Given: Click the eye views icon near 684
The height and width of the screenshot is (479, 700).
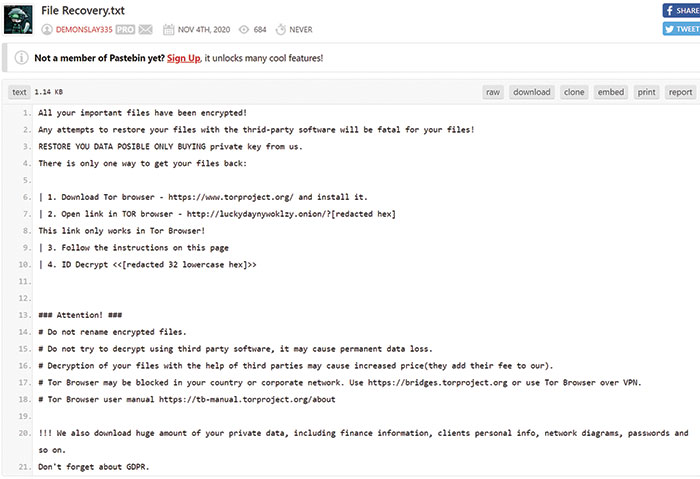Looking at the screenshot, I should pos(244,29).
